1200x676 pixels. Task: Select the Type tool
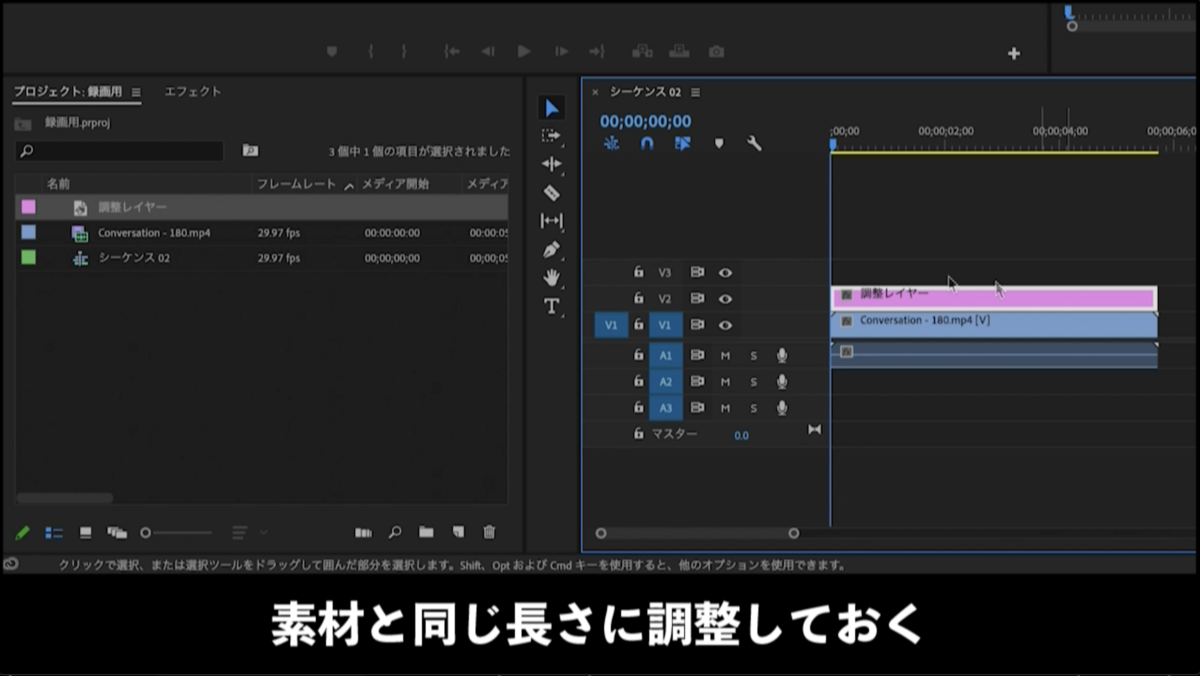point(551,306)
